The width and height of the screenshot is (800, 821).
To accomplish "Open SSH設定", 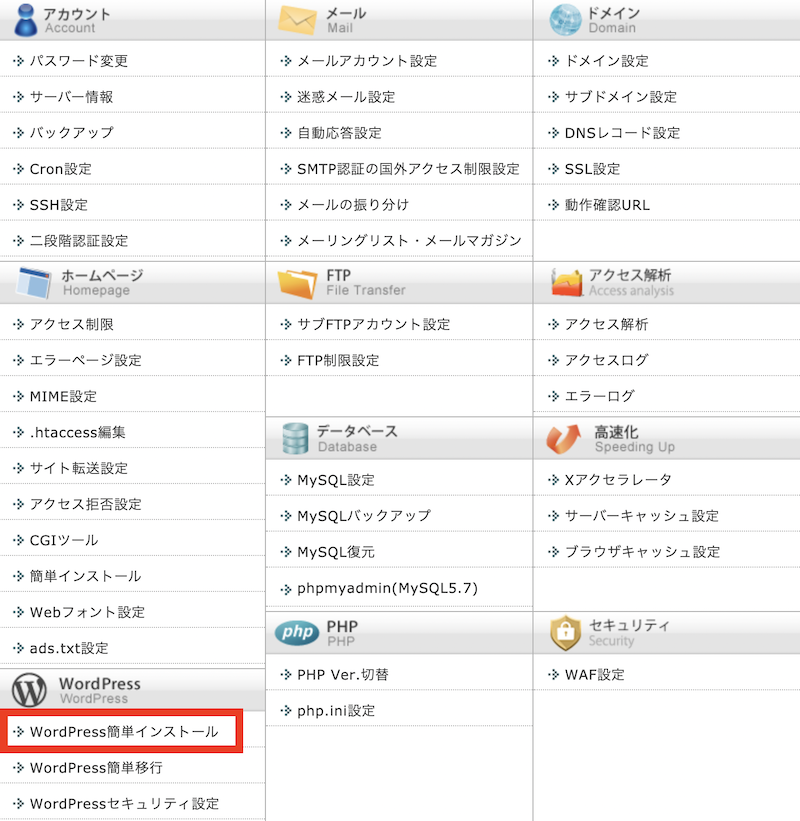I will pos(59,205).
